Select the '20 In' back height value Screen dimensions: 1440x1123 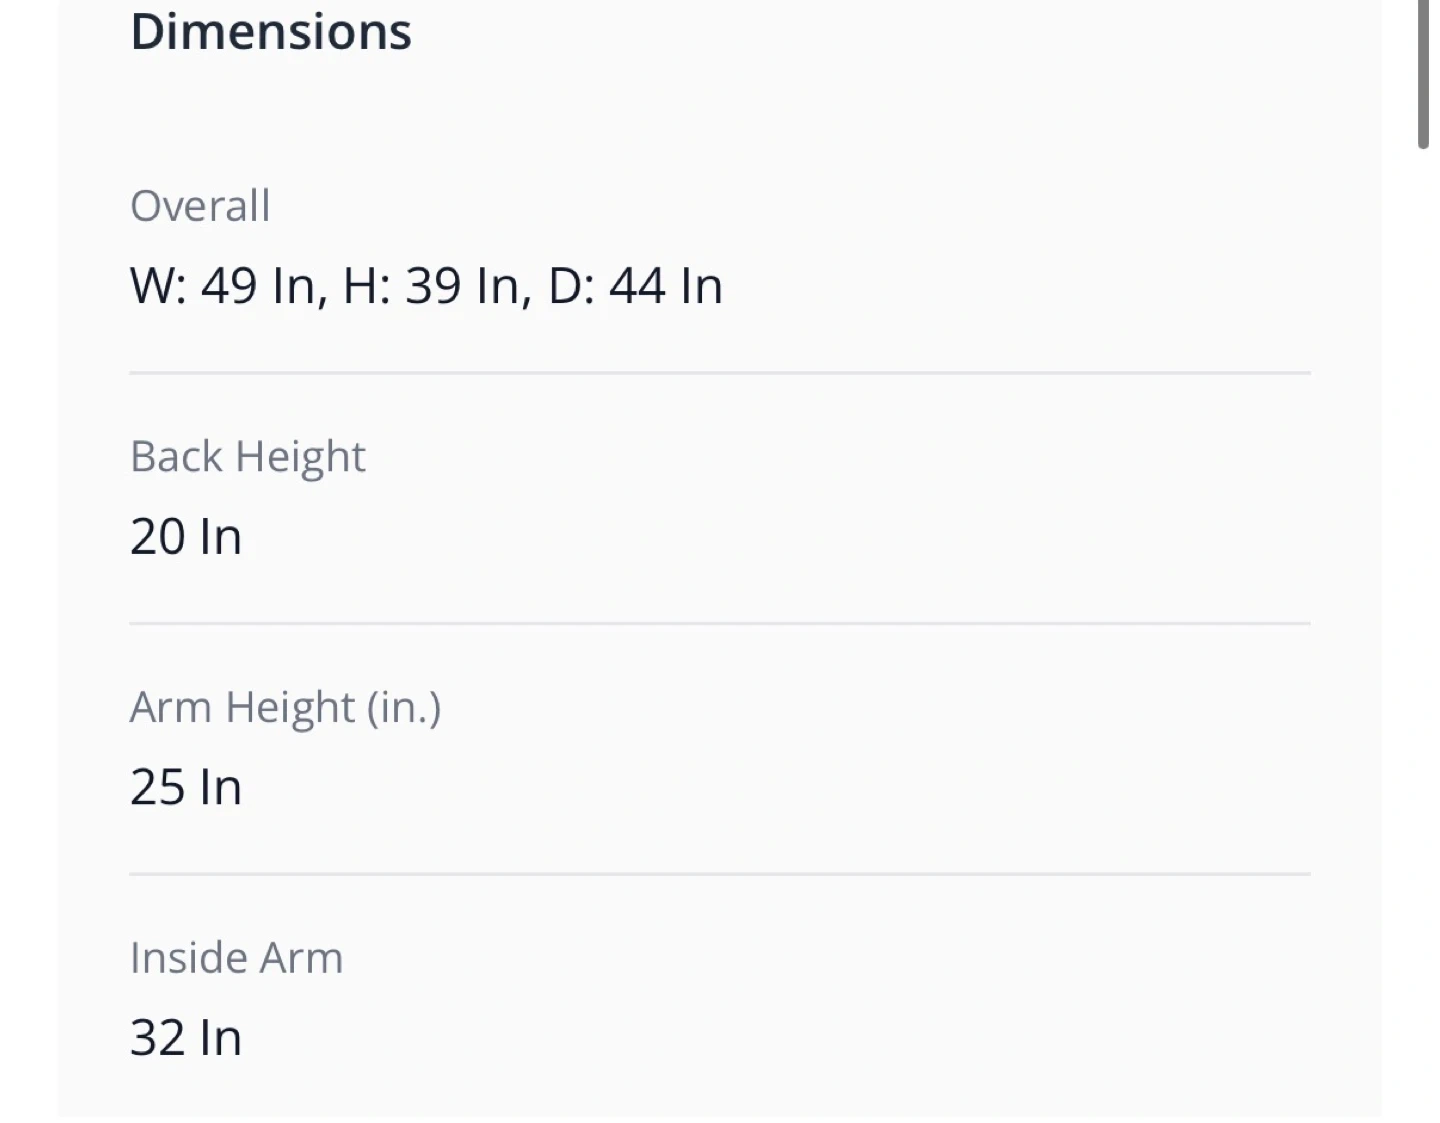coord(186,537)
